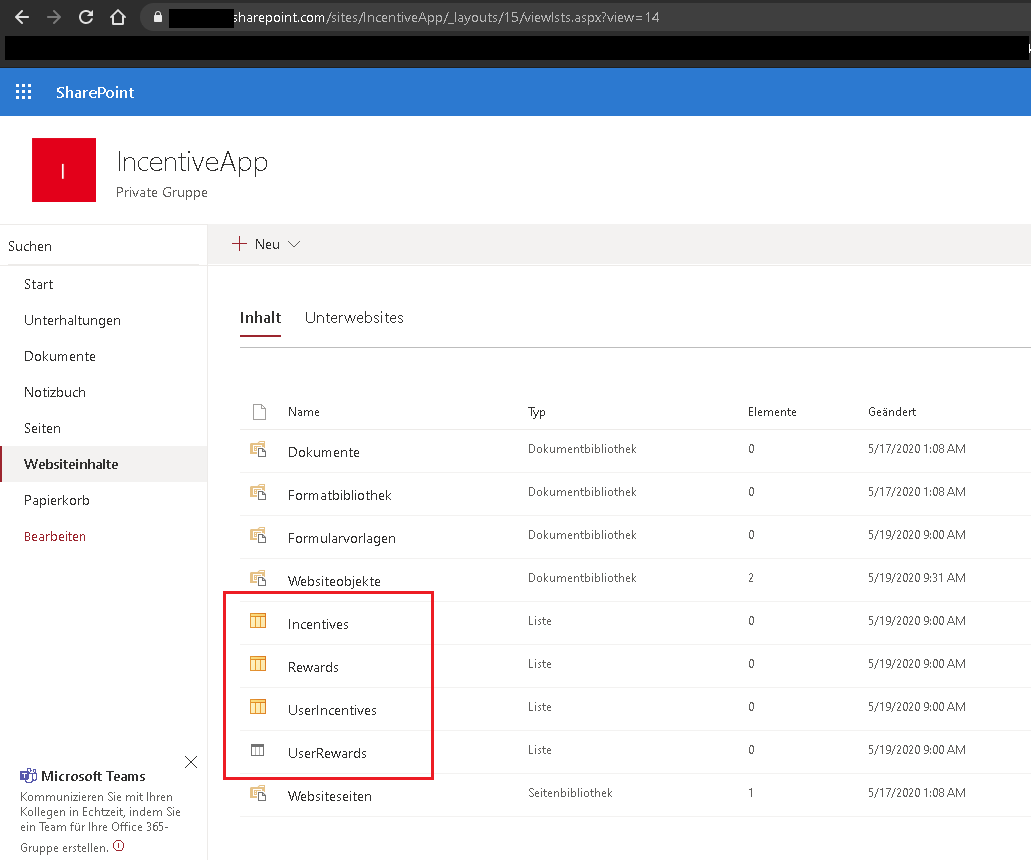Switch to the Inhalt tab
This screenshot has width=1031, height=860.
coord(260,318)
